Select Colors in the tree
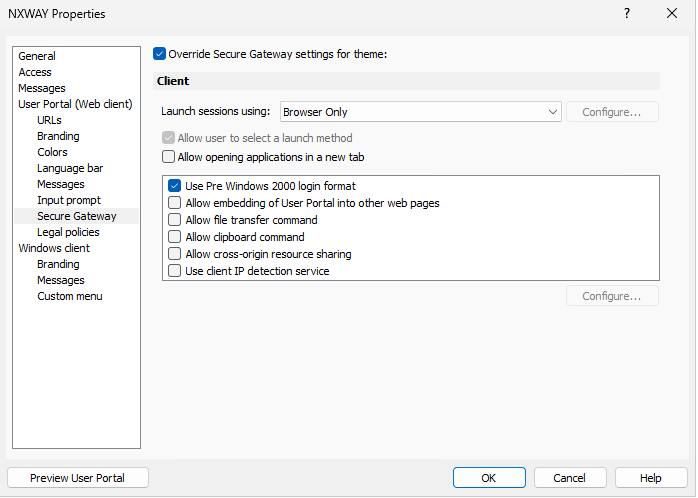Image resolution: width=698 pixels, height=498 pixels. point(53,152)
